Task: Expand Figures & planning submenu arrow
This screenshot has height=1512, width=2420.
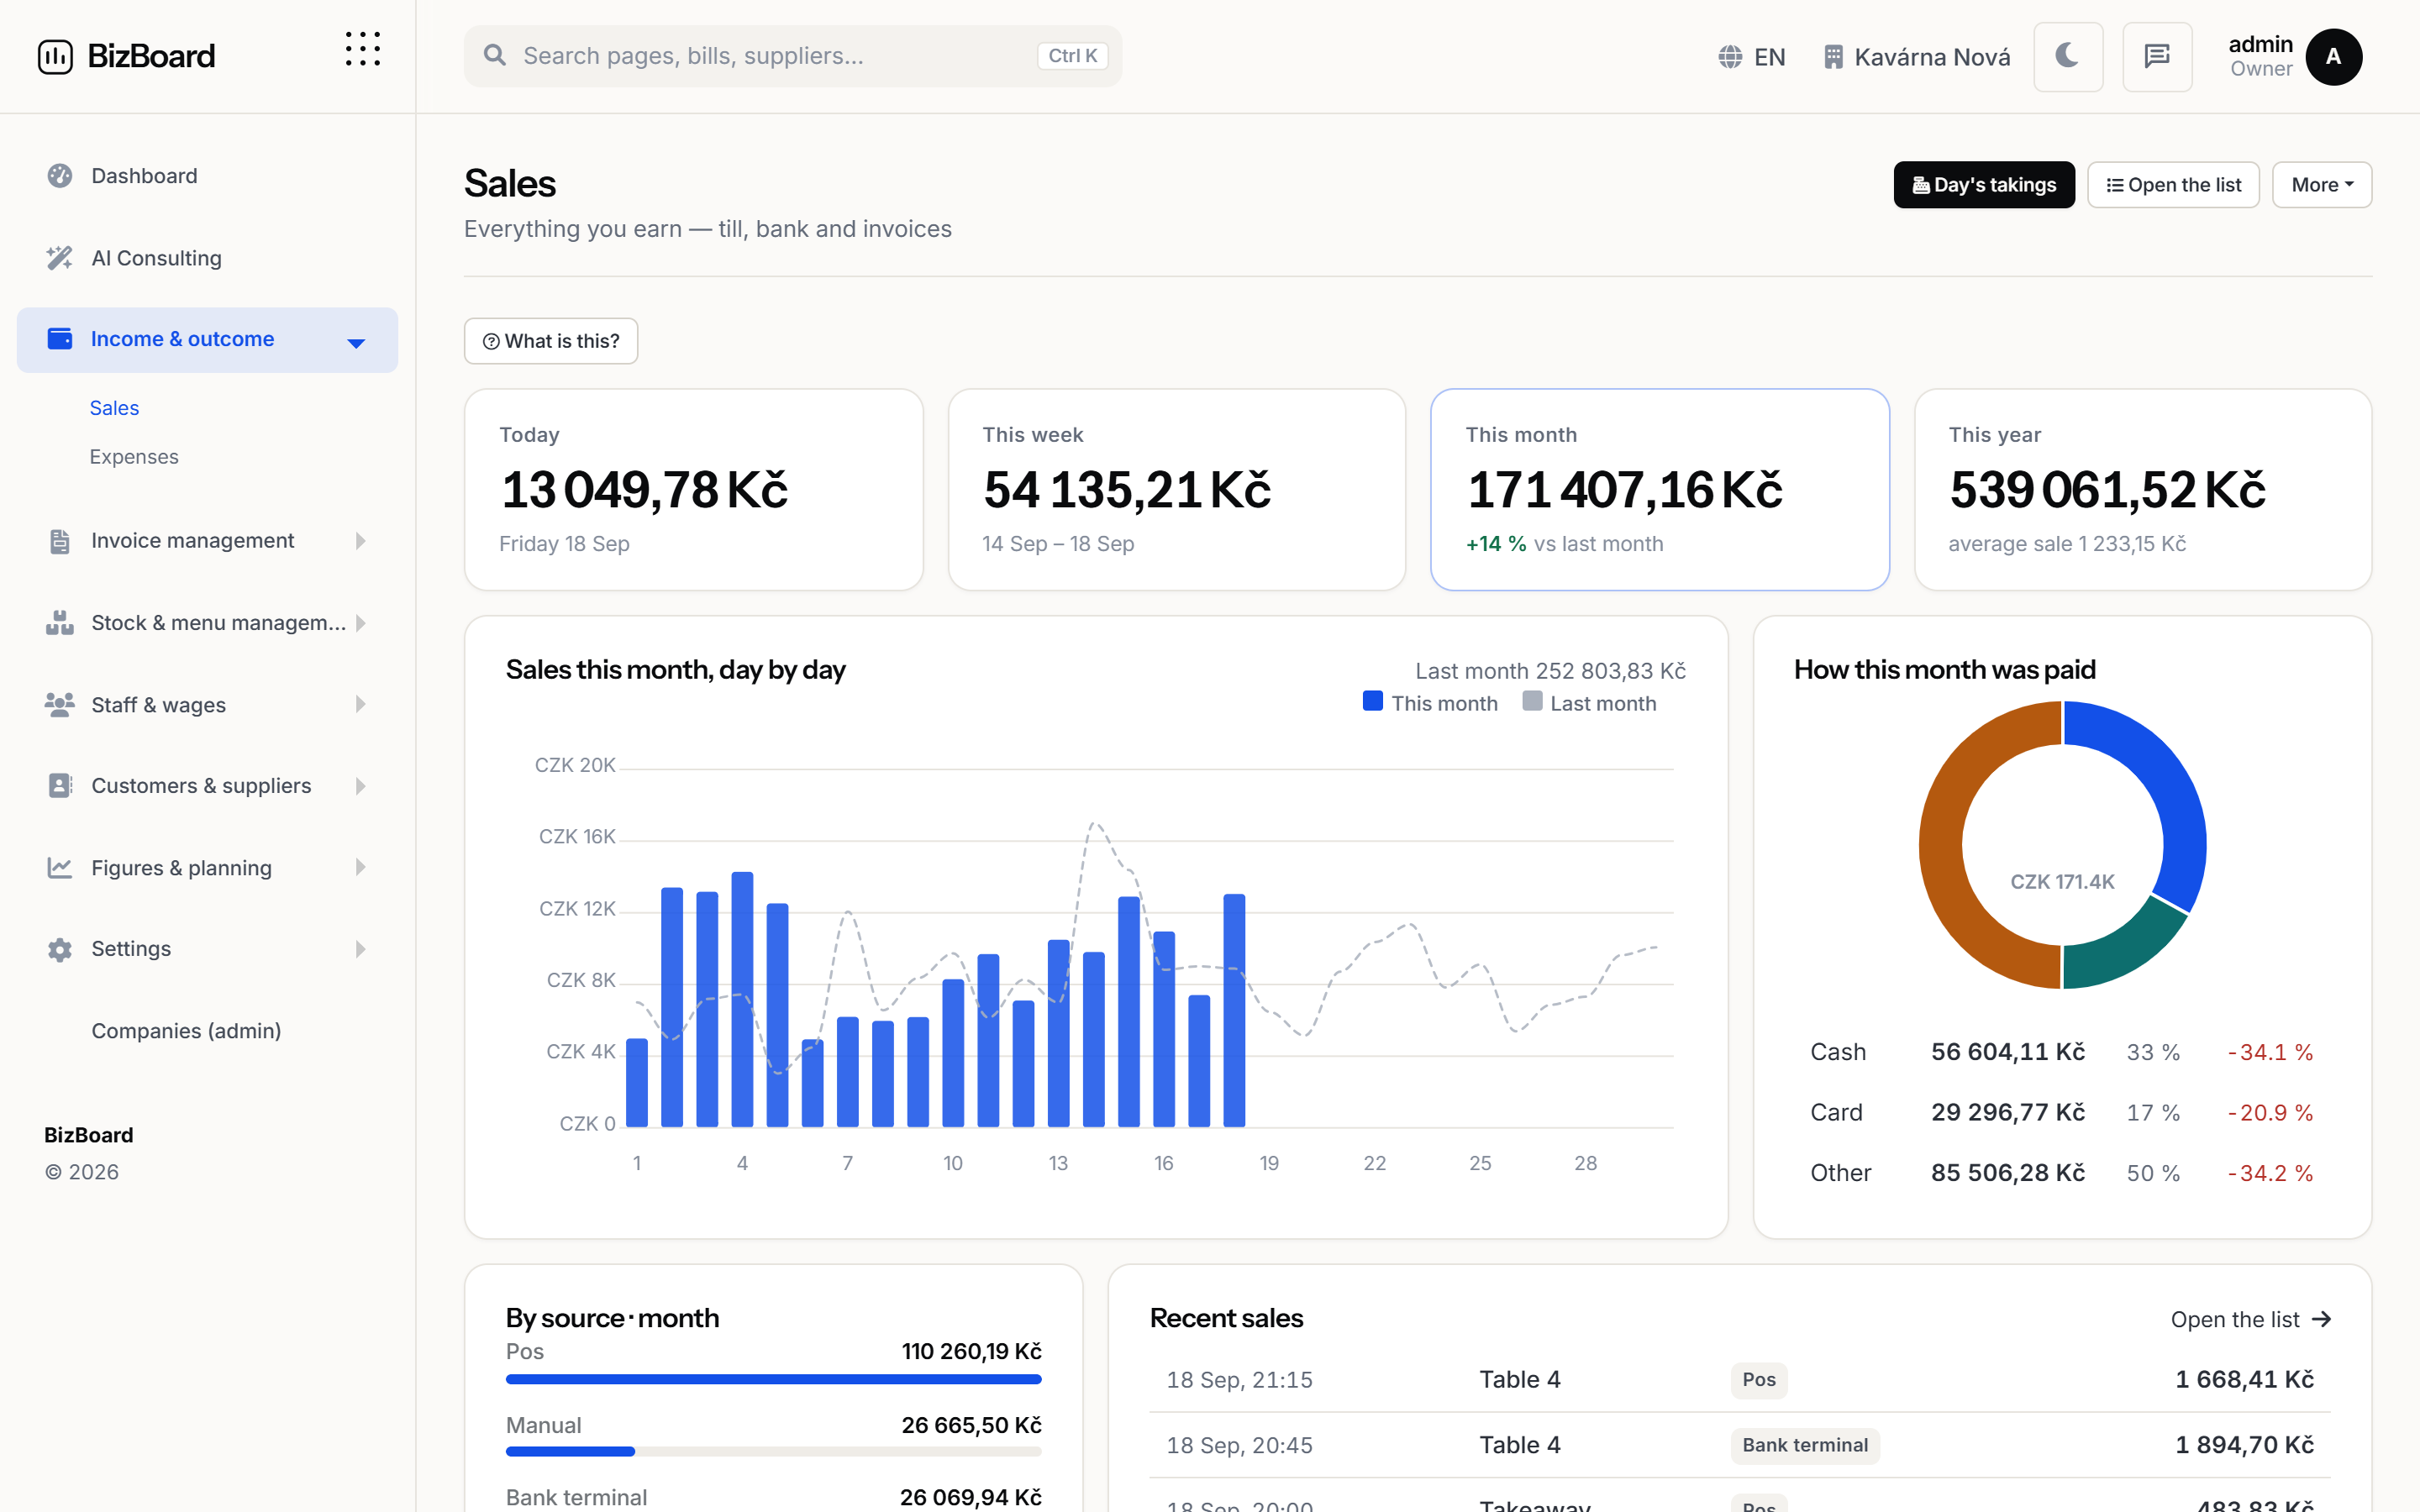Action: tap(360, 868)
